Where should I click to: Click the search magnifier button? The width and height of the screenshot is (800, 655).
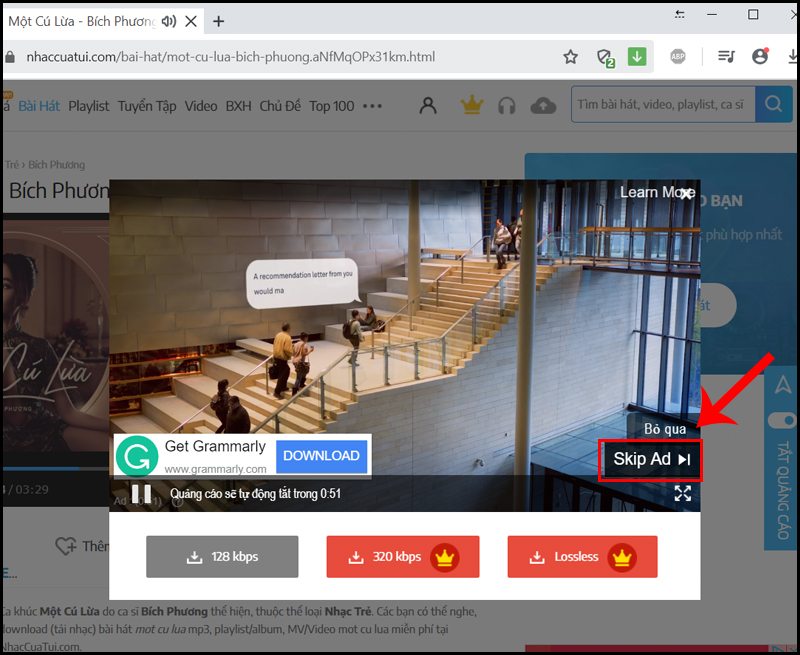[773, 105]
